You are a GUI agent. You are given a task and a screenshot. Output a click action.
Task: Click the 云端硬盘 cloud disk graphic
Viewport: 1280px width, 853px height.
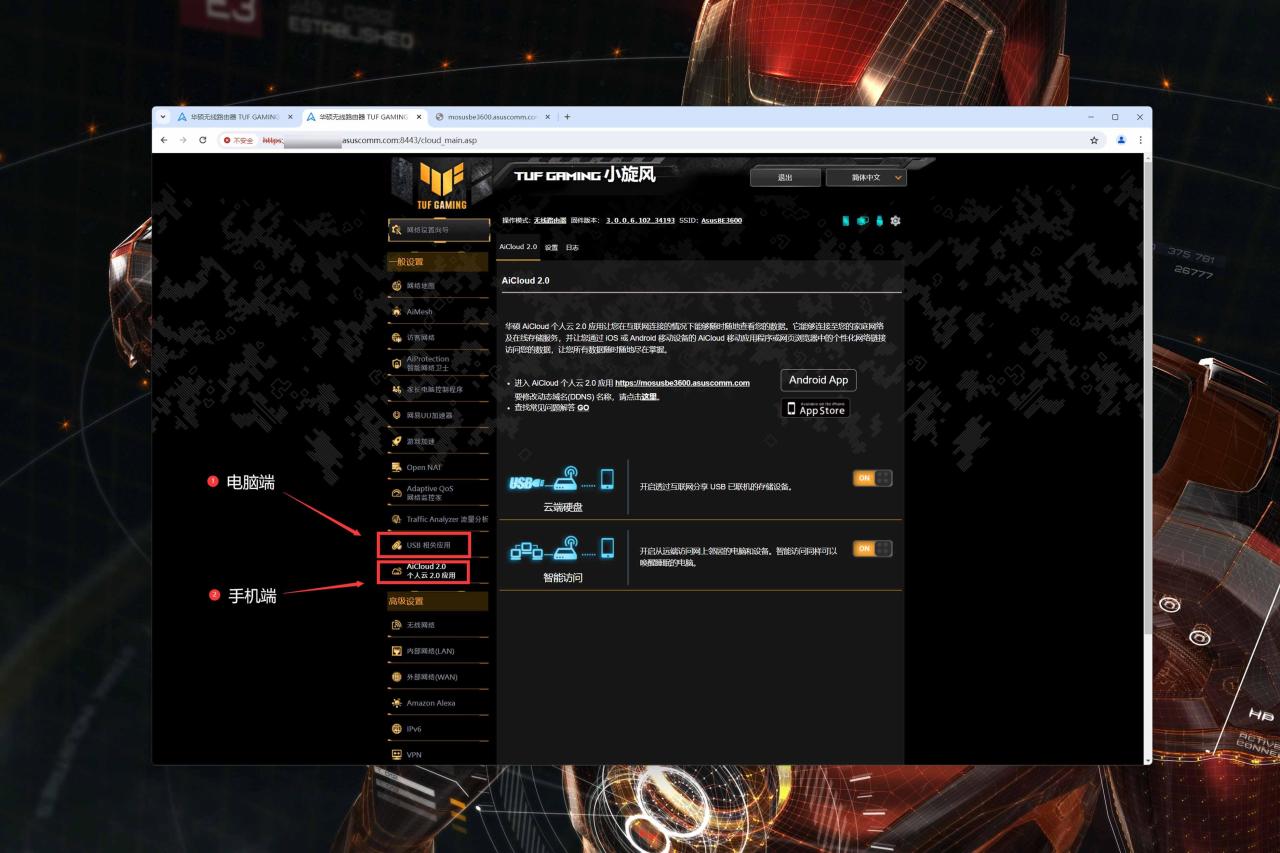[561, 480]
